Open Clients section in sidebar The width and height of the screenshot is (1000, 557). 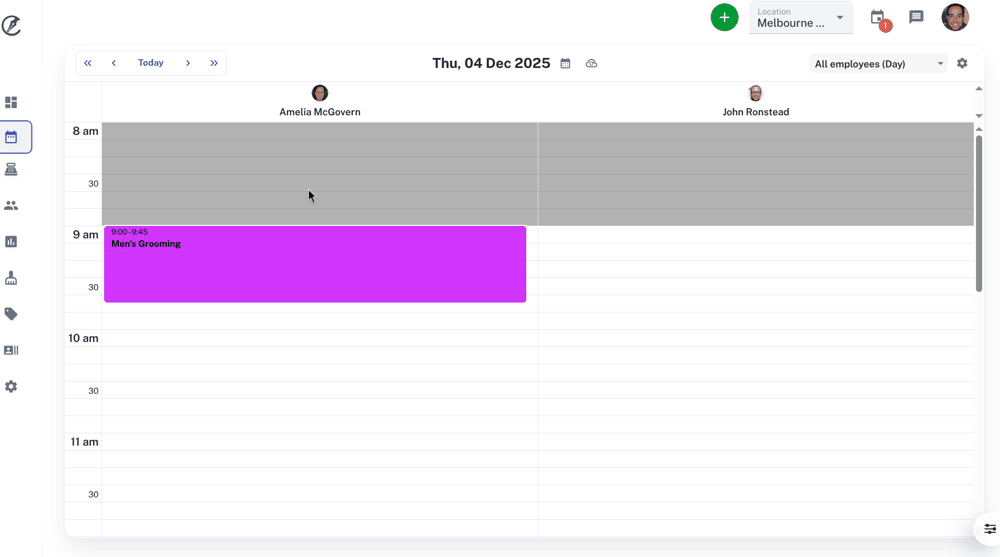click(11, 206)
